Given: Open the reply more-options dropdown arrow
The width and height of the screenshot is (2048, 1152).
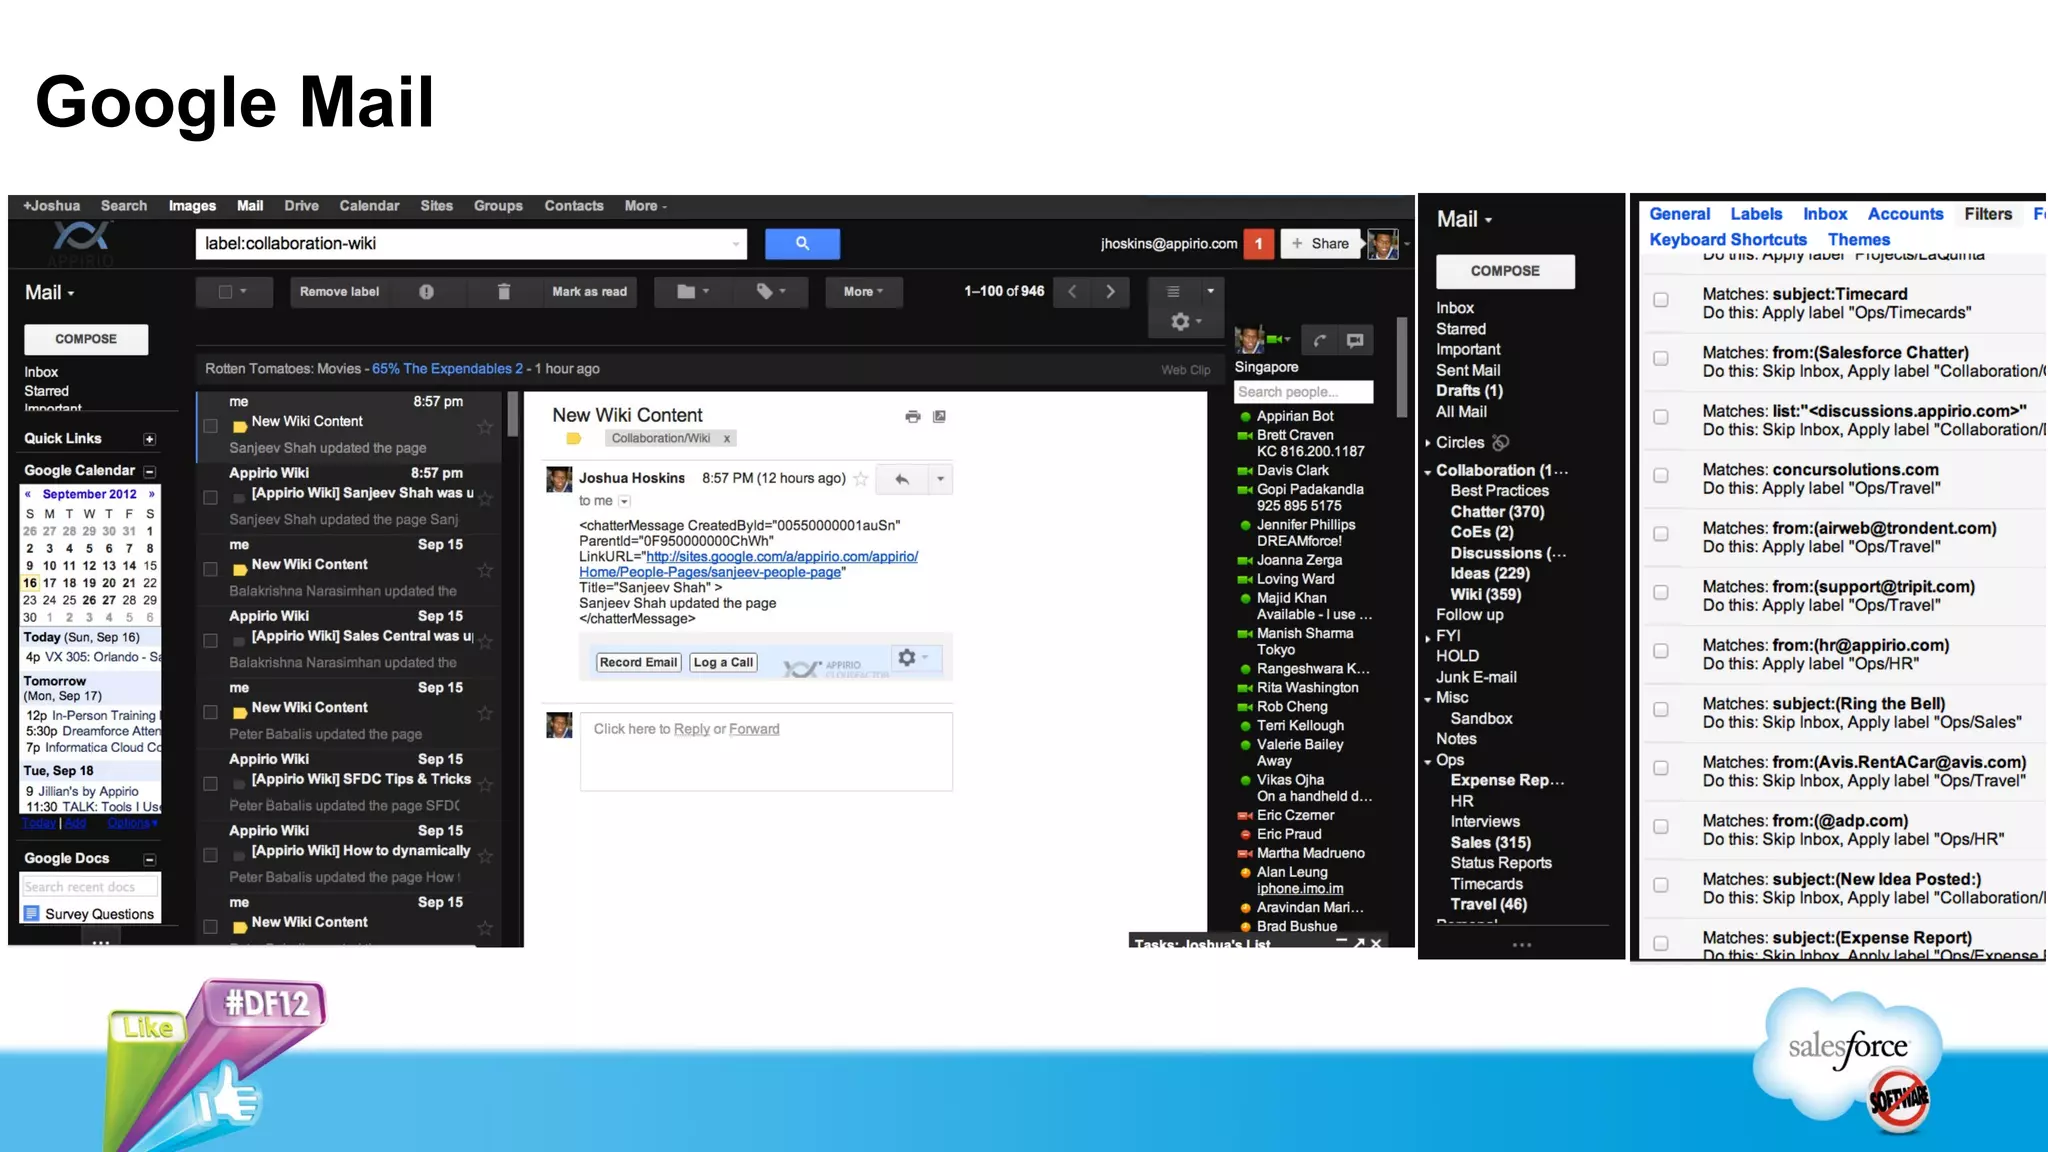Looking at the screenshot, I should (x=940, y=479).
